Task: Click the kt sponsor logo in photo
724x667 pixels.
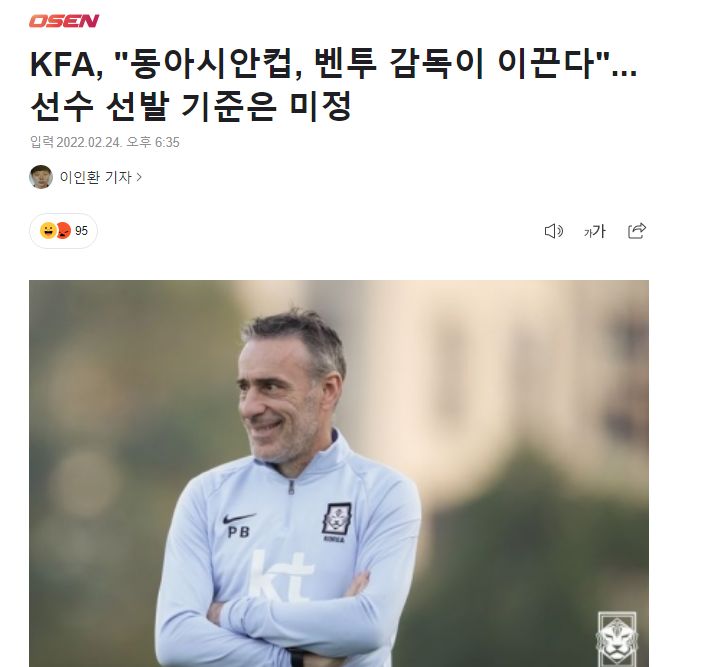Action: pyautogui.click(x=281, y=577)
